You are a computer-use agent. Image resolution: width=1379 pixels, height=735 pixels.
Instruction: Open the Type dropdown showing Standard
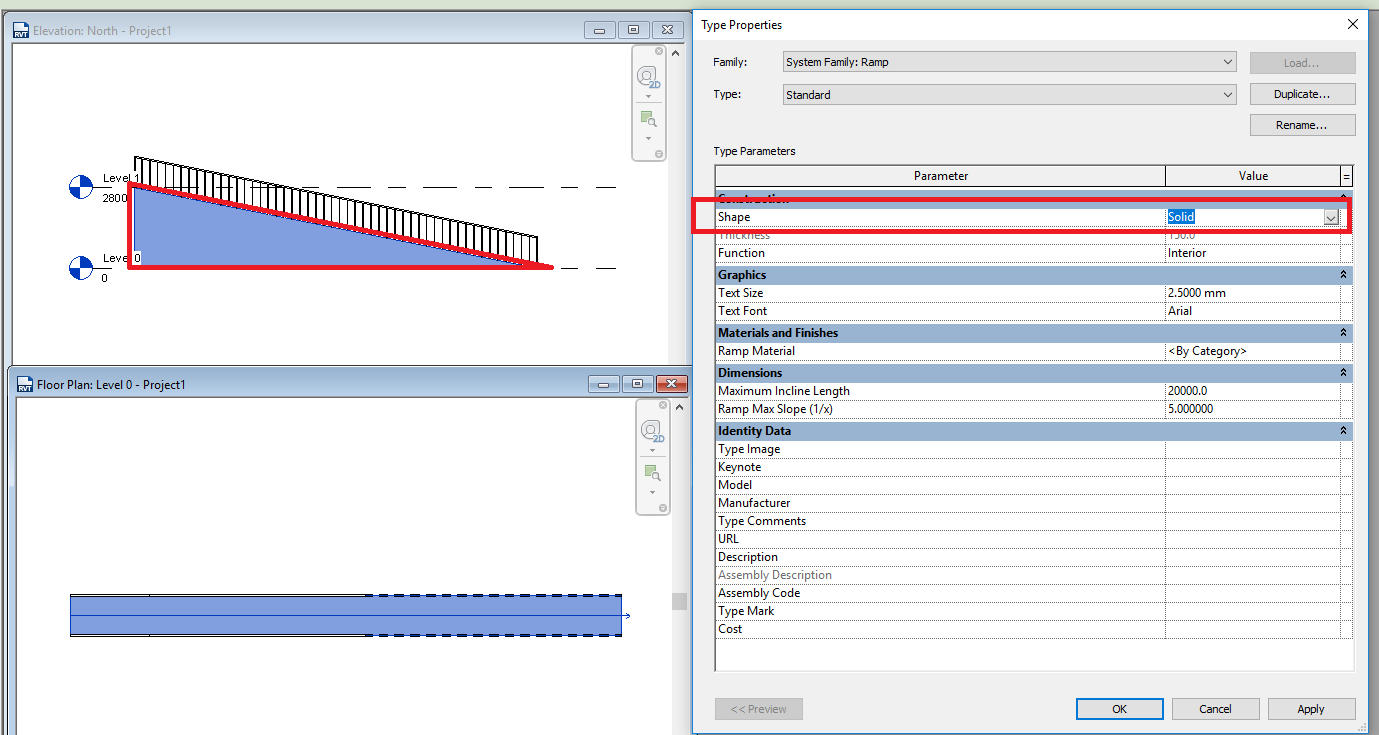point(1228,93)
